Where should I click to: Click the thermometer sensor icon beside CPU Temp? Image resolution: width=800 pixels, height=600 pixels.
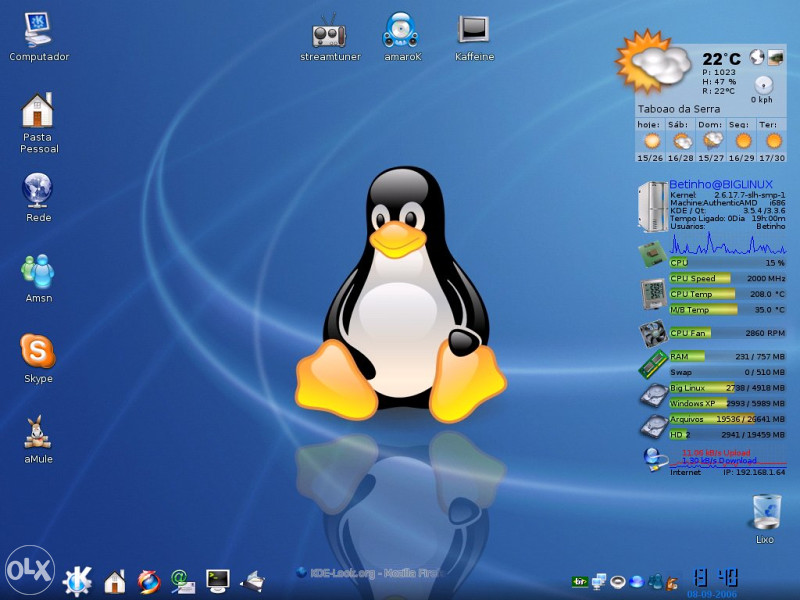coord(653,294)
